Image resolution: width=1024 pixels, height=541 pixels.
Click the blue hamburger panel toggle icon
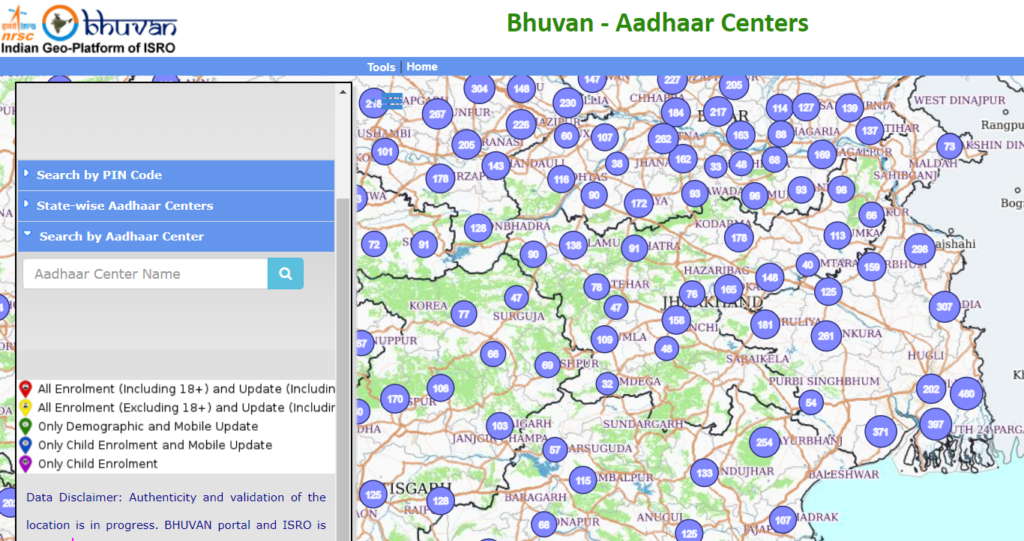392,101
